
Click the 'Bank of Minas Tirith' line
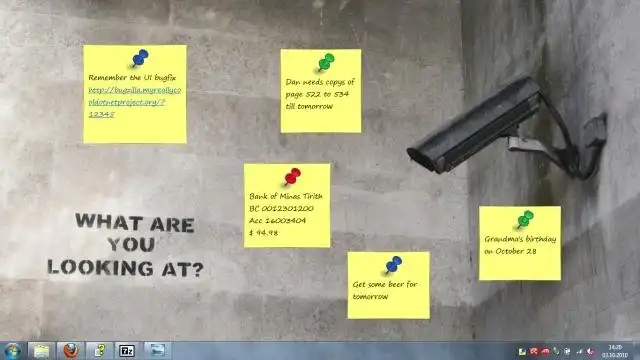(286, 196)
